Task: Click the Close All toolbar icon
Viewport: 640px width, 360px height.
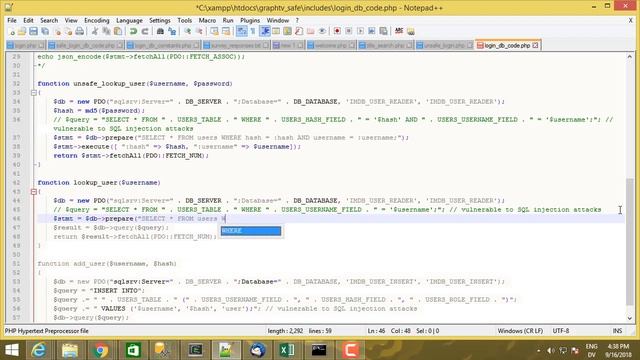Action: click(69, 31)
